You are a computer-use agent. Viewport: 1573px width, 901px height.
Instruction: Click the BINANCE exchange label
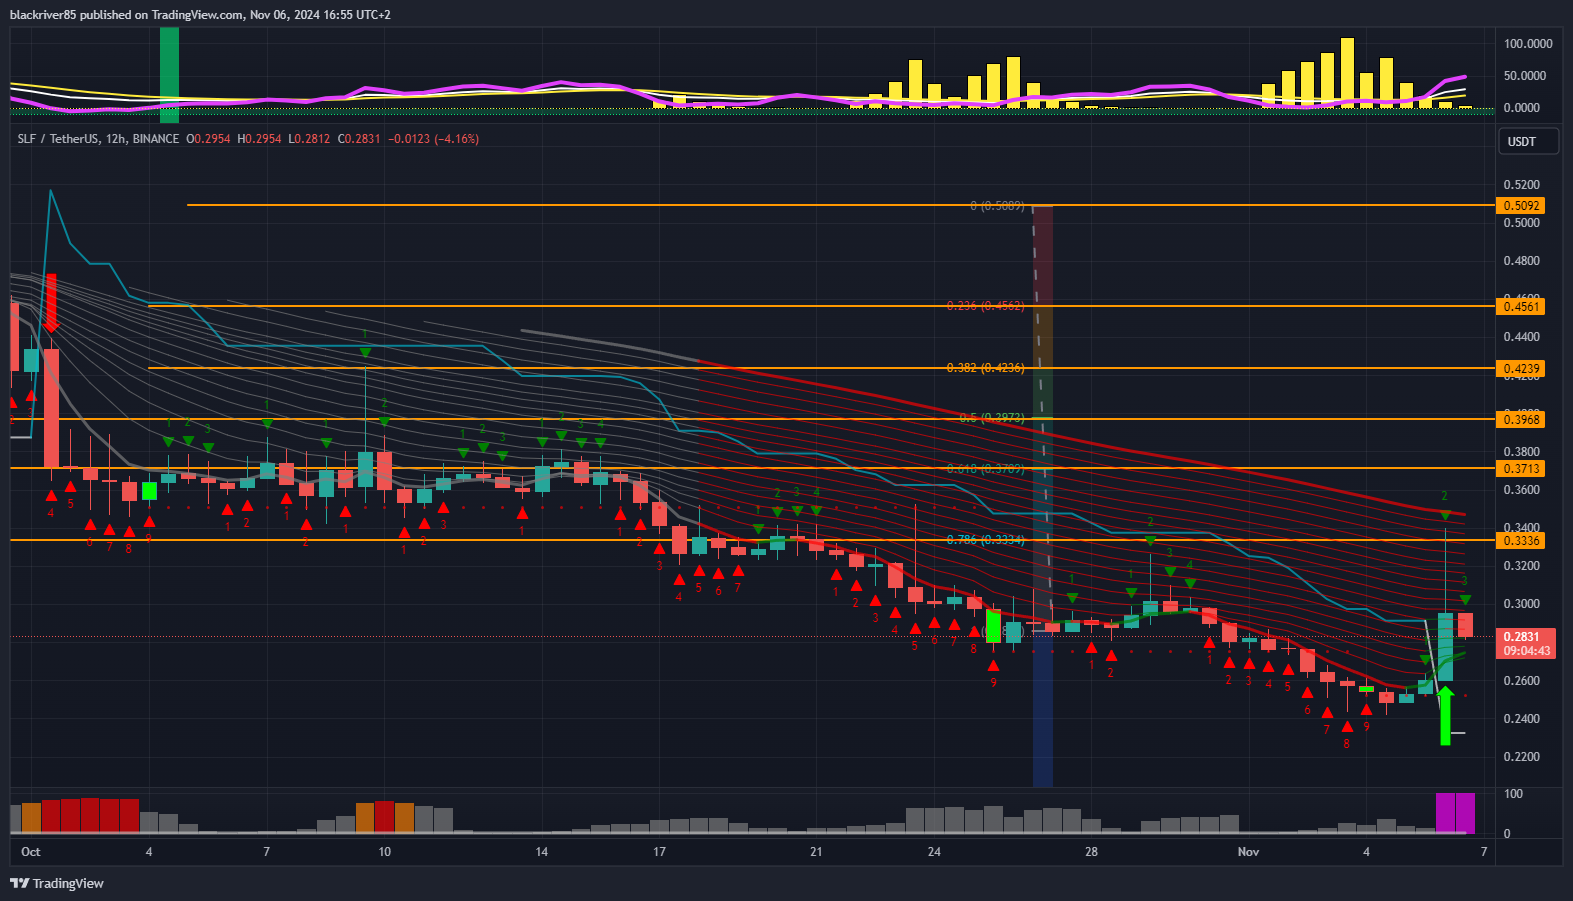click(156, 139)
